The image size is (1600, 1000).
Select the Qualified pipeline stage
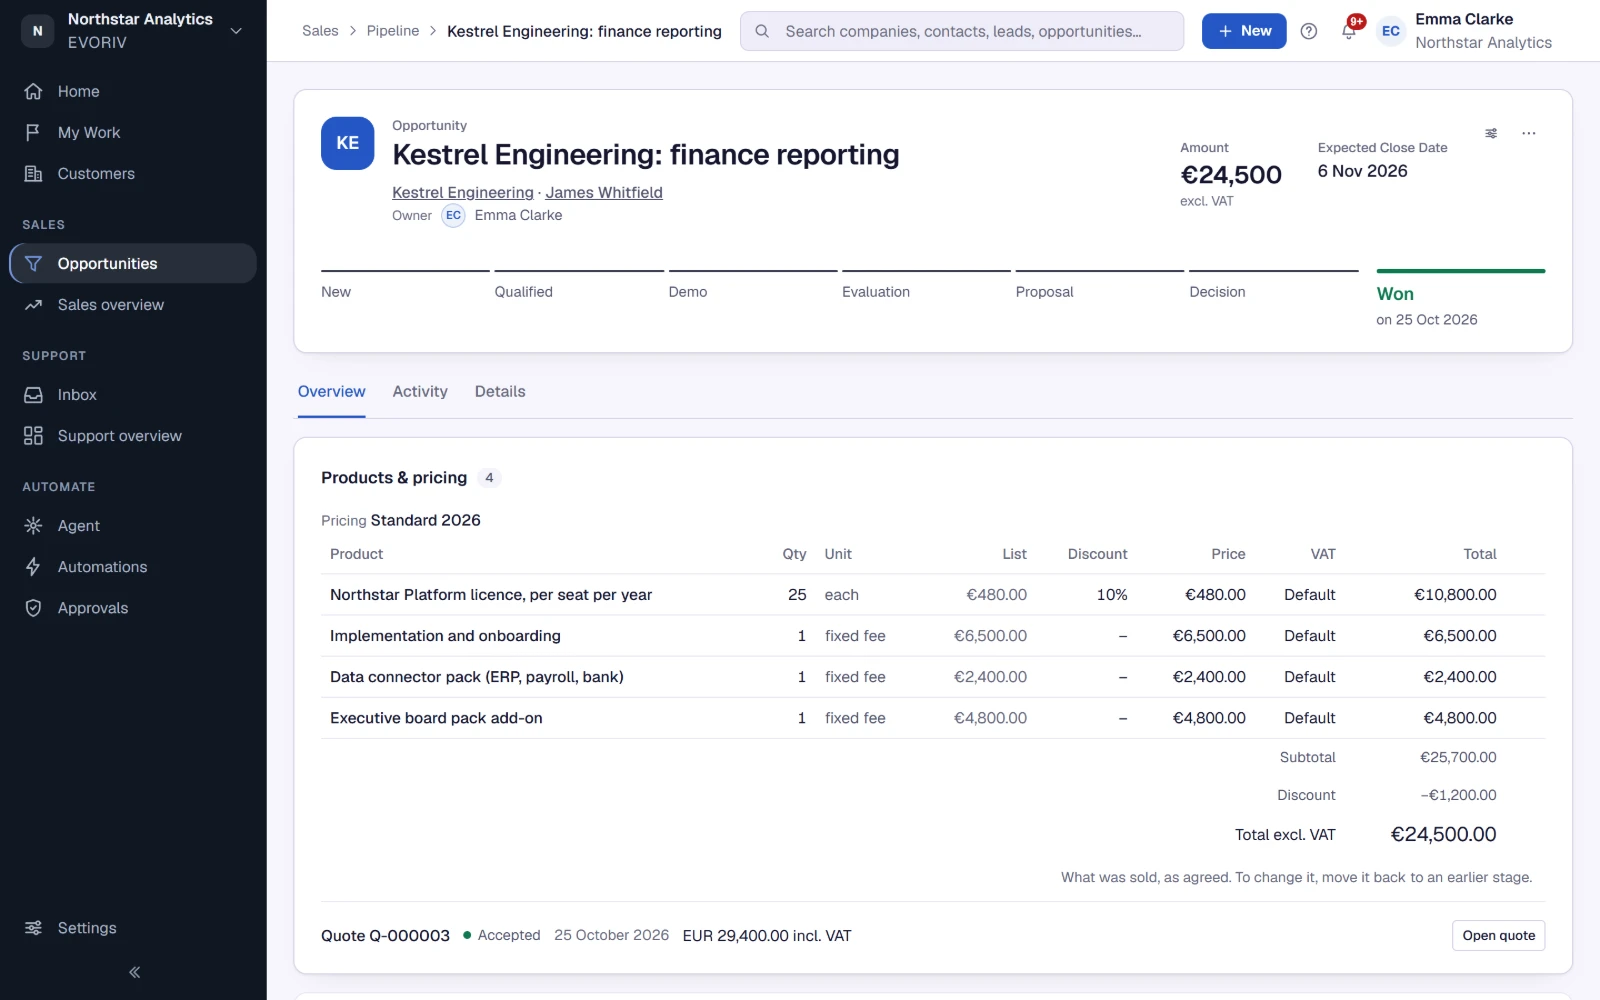pyautogui.click(x=579, y=286)
